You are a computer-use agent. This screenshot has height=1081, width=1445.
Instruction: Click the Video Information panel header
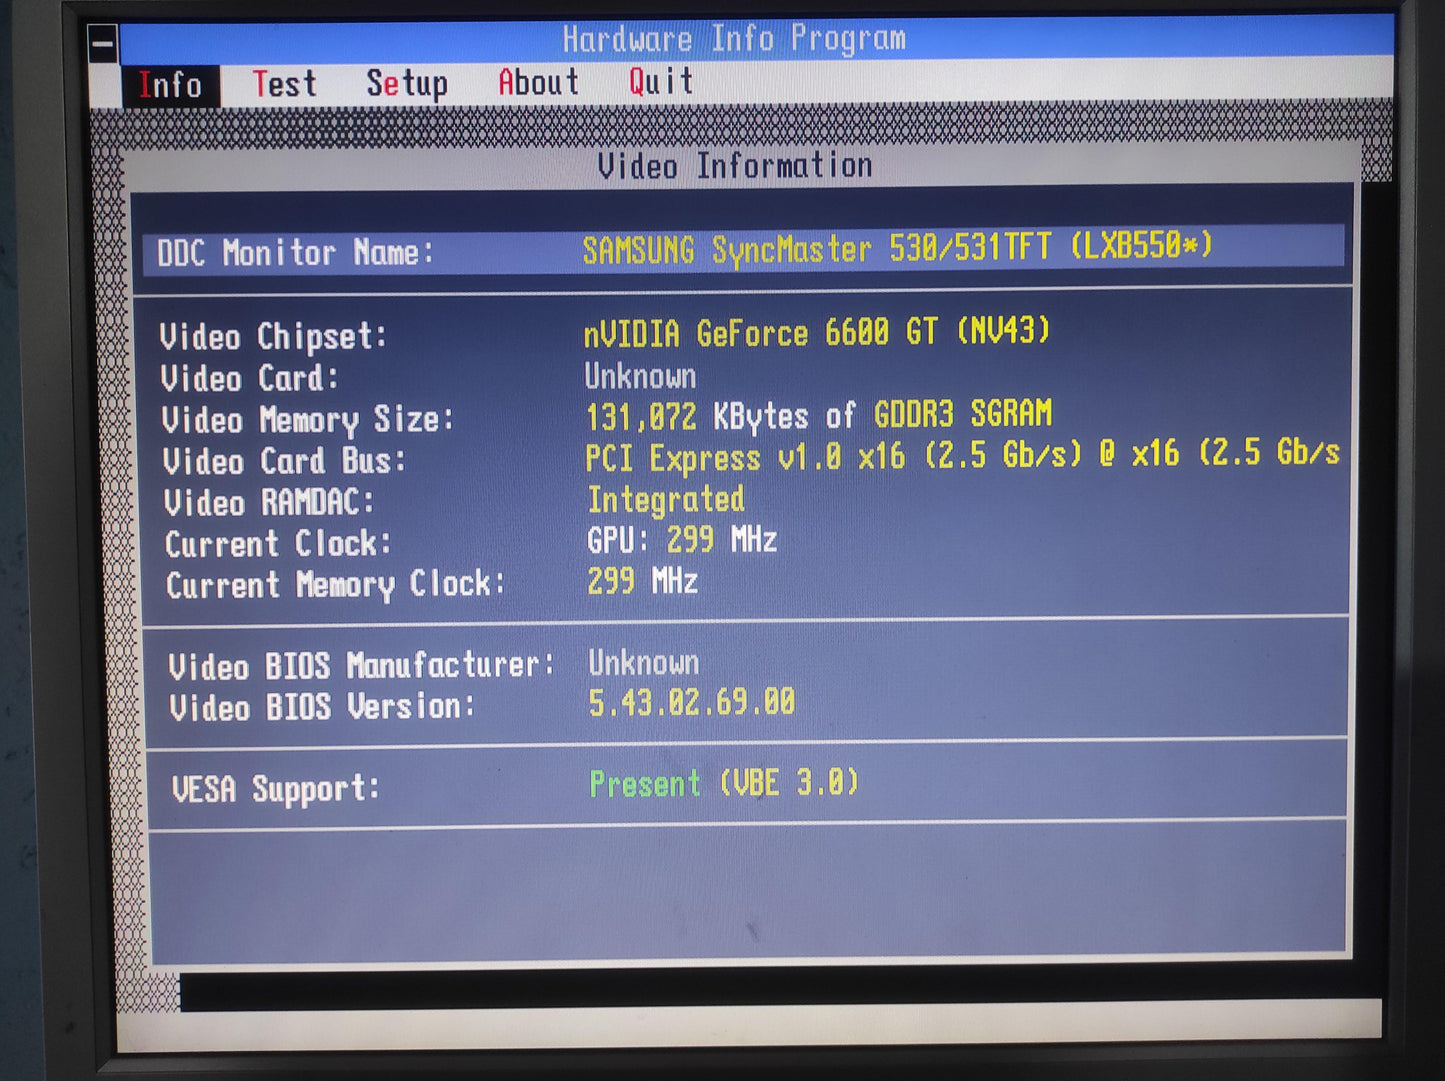click(734, 166)
